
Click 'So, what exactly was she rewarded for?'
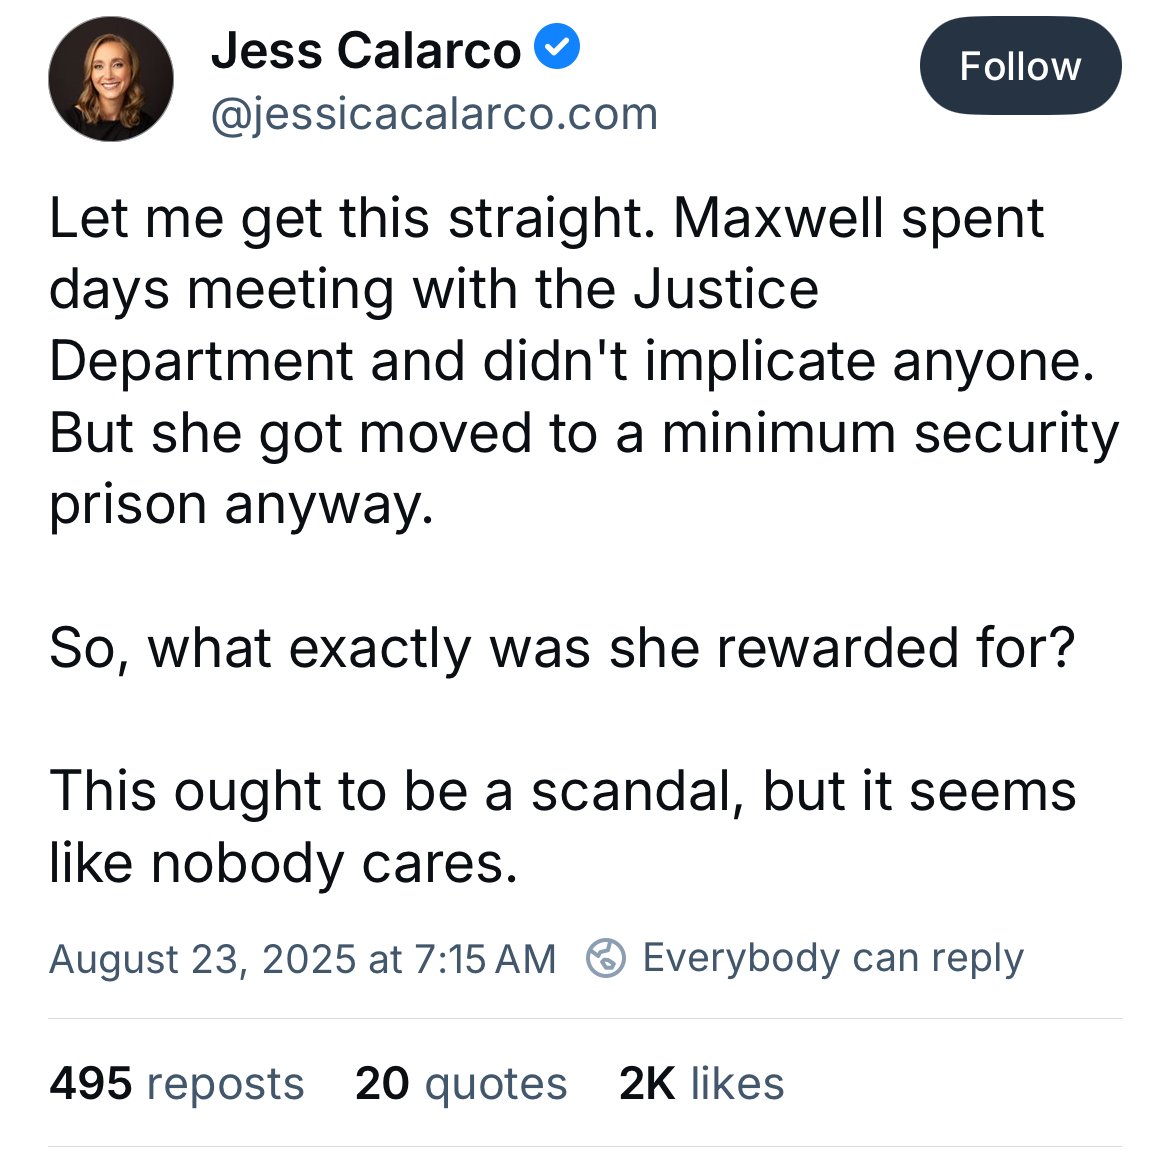[562, 648]
